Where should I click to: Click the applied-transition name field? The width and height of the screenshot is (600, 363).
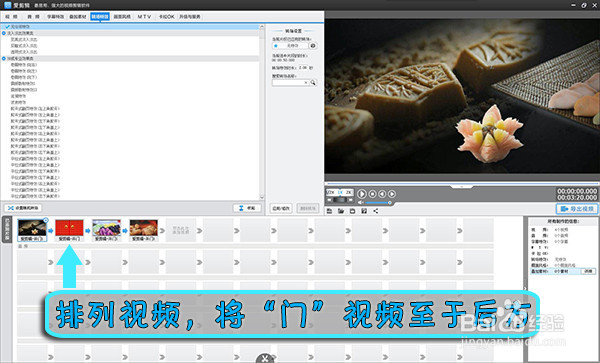[290, 46]
